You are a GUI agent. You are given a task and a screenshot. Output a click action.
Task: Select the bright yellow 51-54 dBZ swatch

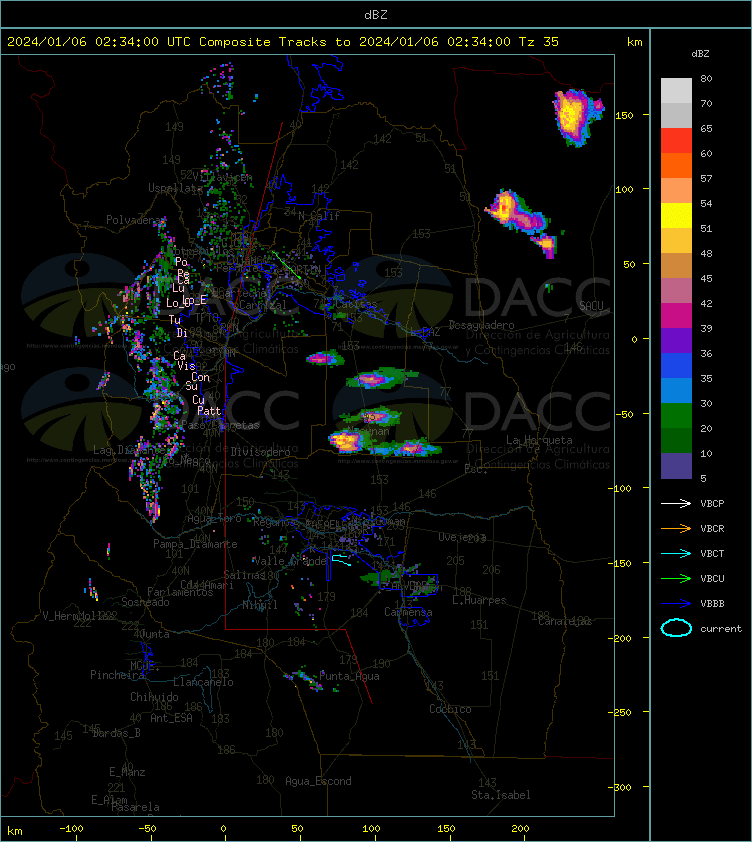(676, 216)
